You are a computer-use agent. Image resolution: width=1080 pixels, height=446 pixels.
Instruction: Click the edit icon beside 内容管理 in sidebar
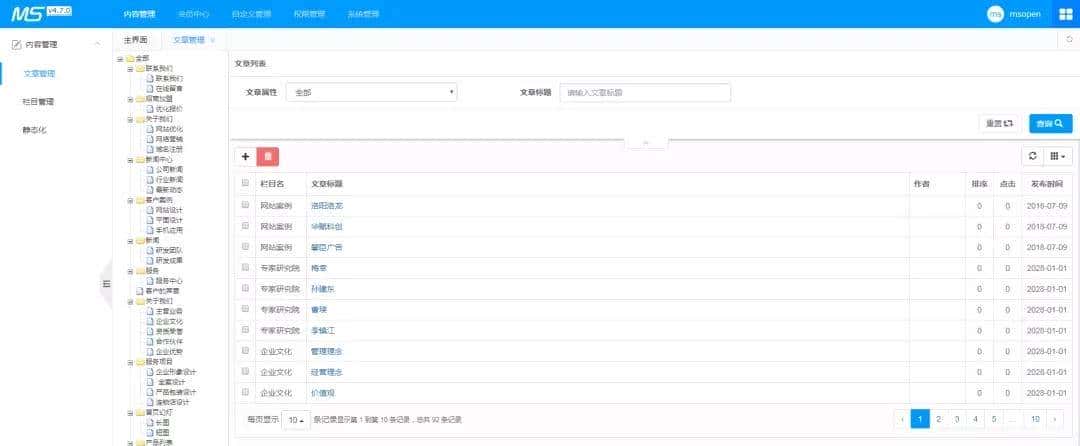(x=17, y=45)
